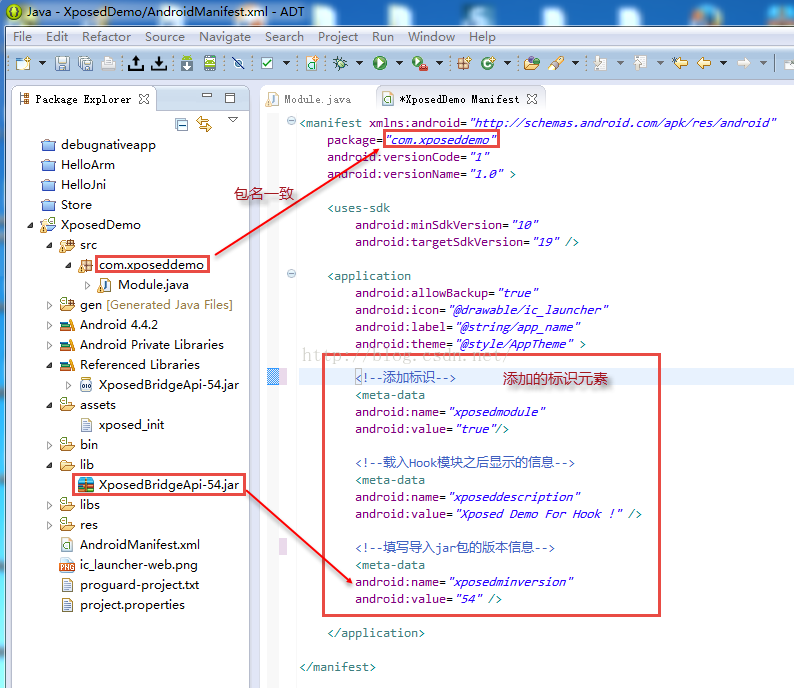Collapse the manifest element fold marker
The image size is (794, 688).
[291, 120]
